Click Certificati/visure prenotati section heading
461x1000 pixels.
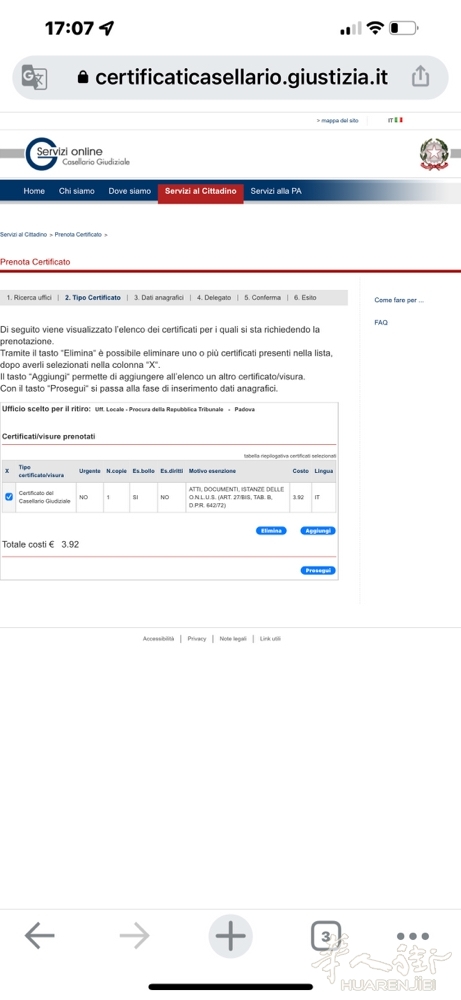[x=48, y=436]
